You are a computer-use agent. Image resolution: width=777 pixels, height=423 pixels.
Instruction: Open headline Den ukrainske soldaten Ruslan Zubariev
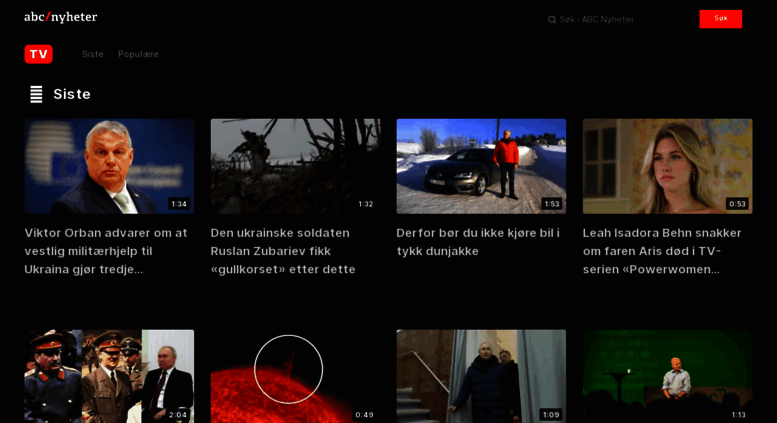tap(283, 251)
